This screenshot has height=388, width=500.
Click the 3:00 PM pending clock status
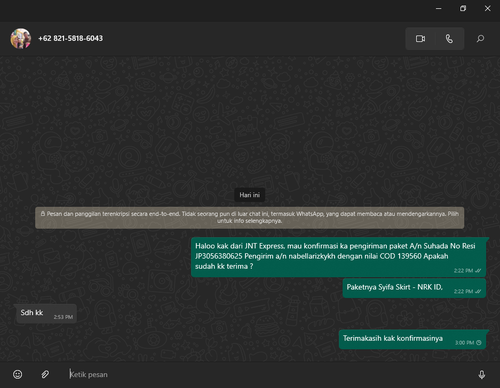[479, 343]
